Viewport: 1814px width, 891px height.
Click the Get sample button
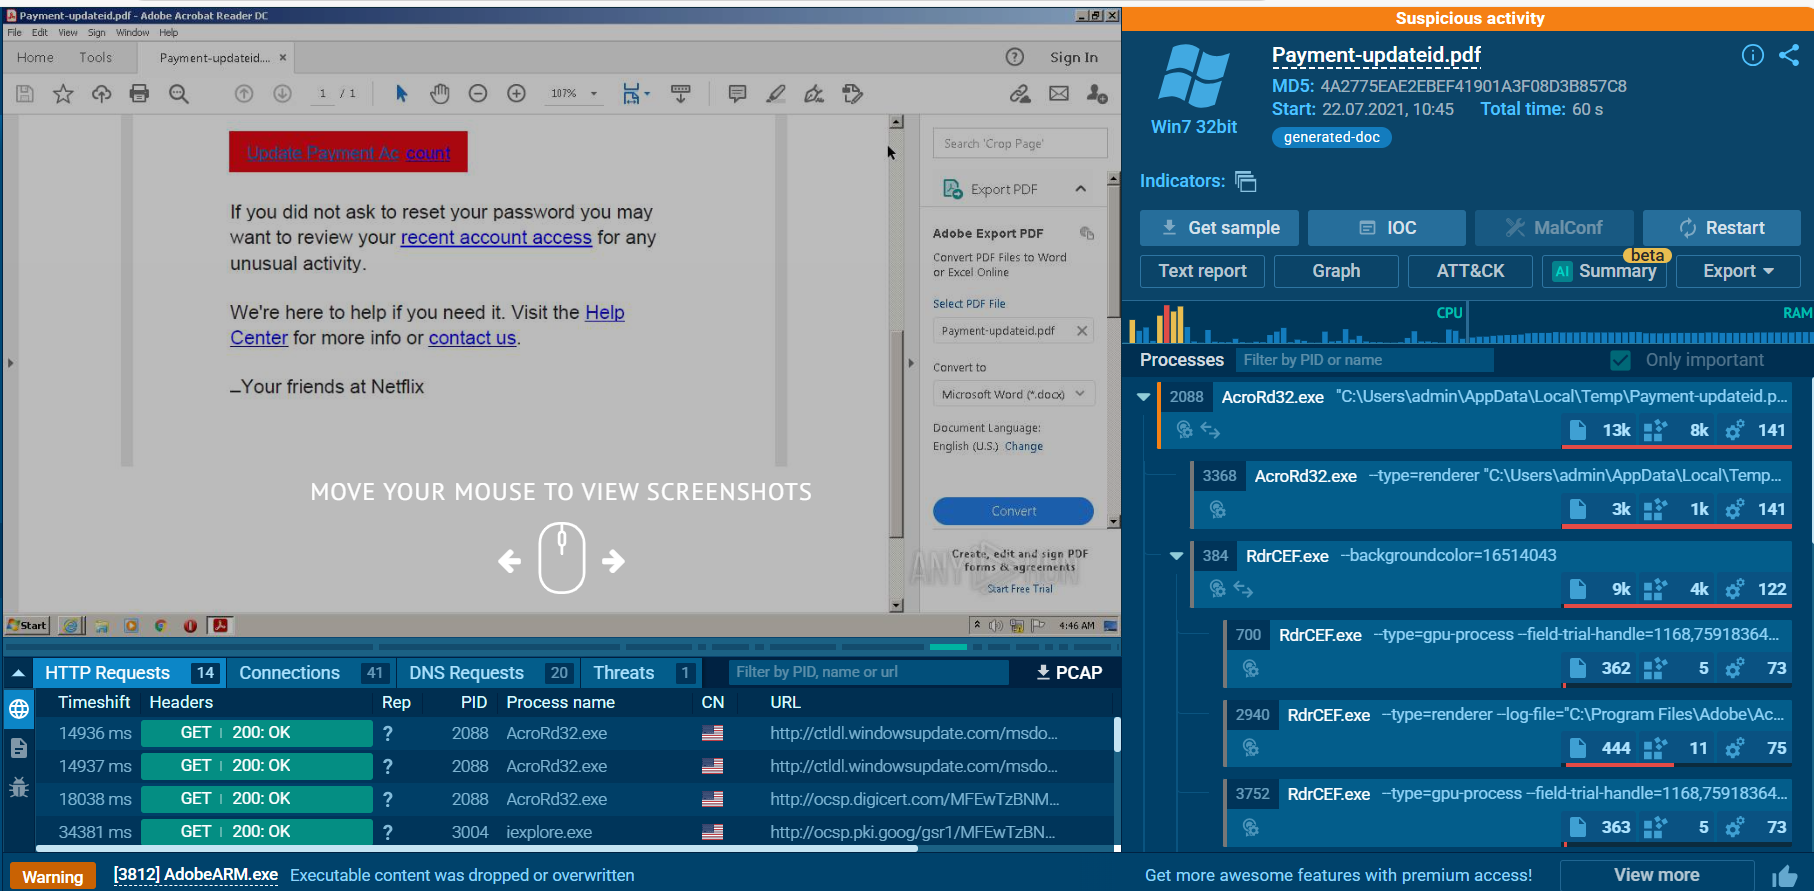[1218, 228]
